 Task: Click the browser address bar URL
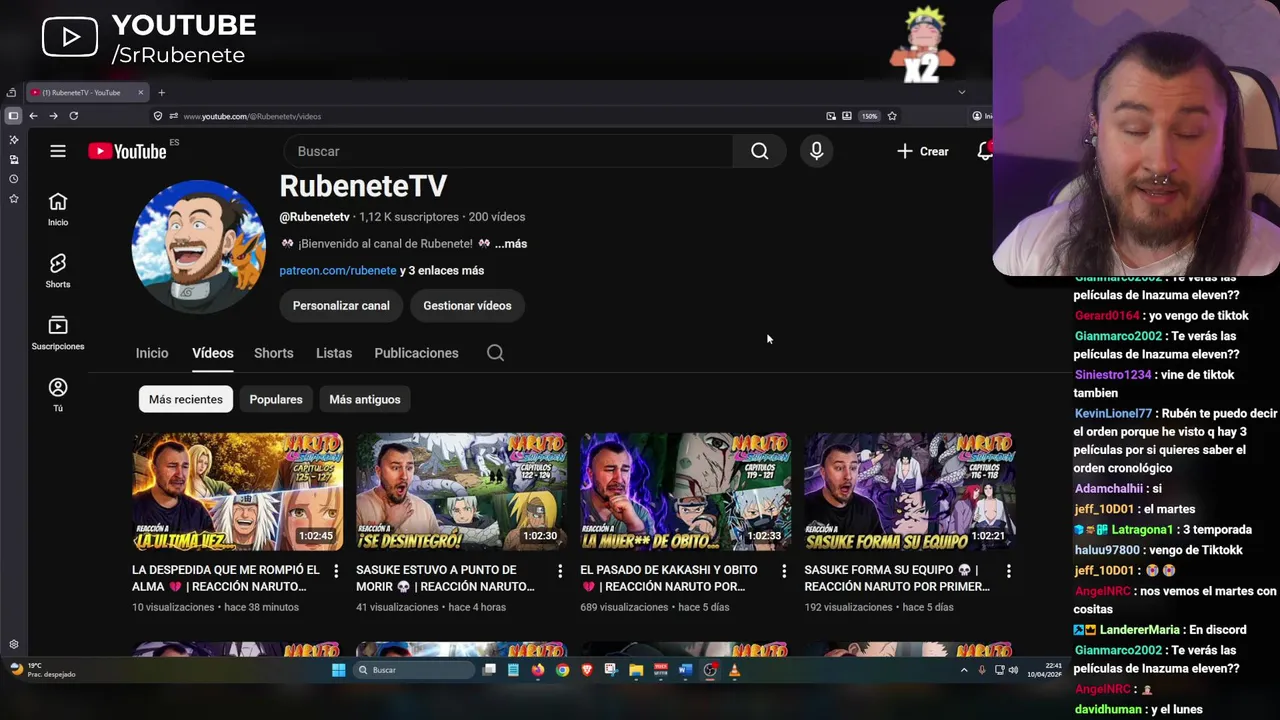tap(252, 116)
